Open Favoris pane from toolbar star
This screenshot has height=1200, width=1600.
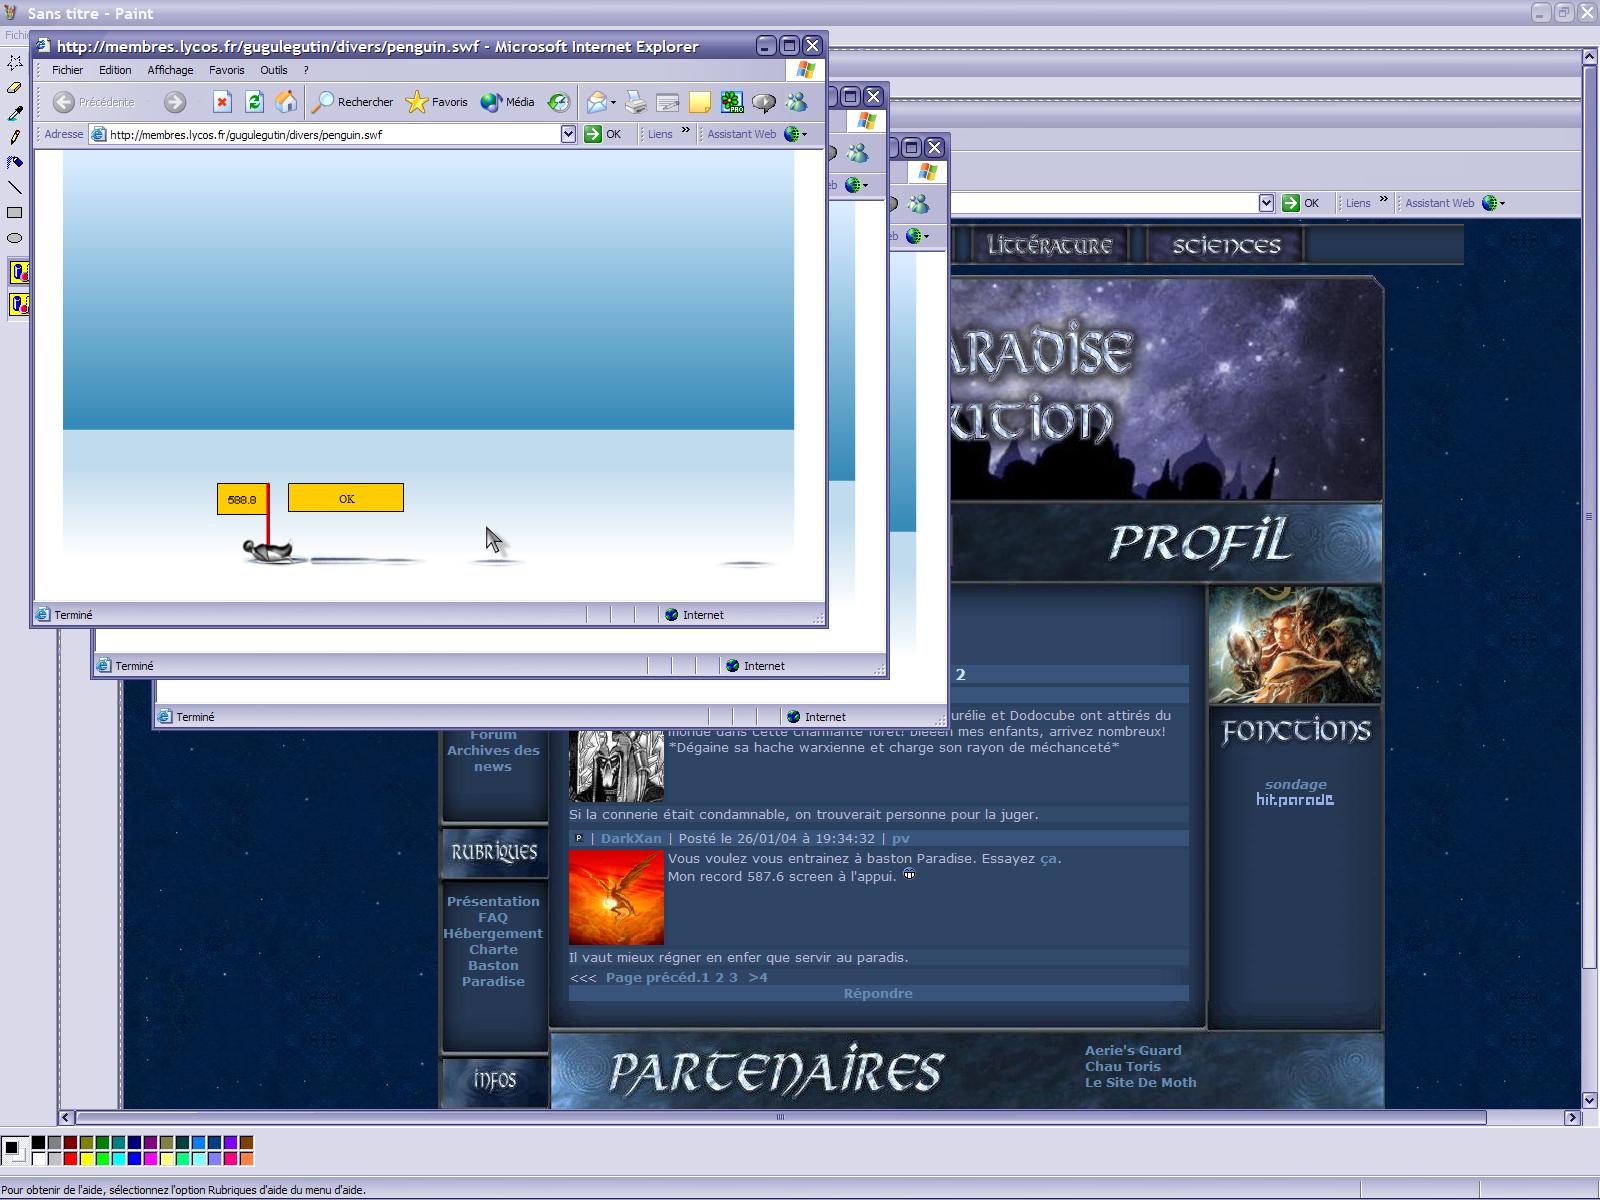pos(437,102)
